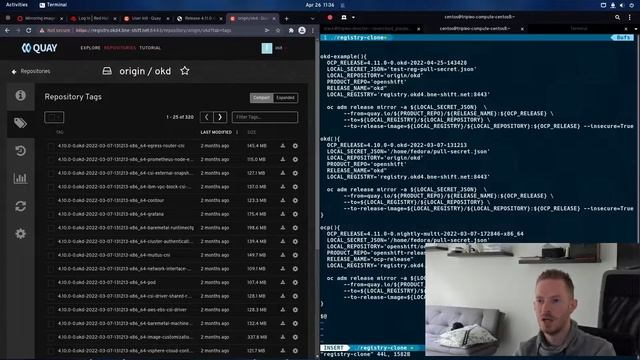Open the gear menu for prometheus-node-e... tag

click(295, 160)
